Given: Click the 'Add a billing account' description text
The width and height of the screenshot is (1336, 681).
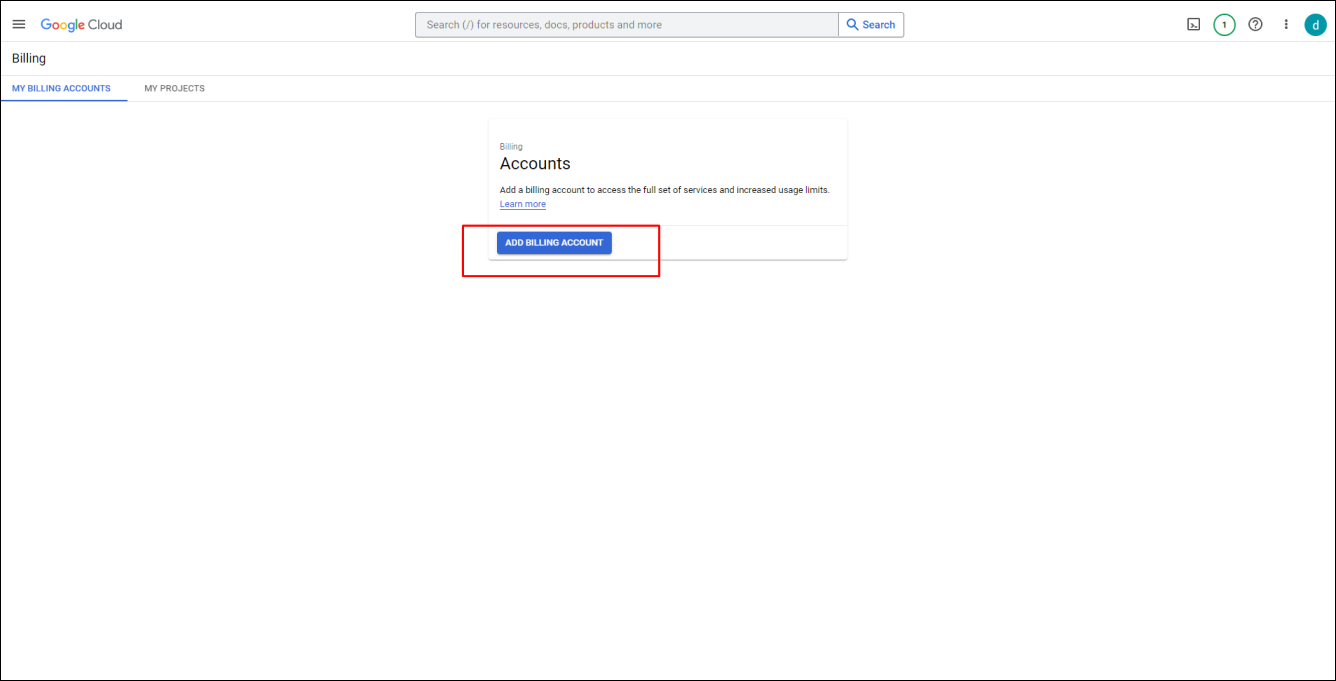Looking at the screenshot, I should tap(664, 189).
